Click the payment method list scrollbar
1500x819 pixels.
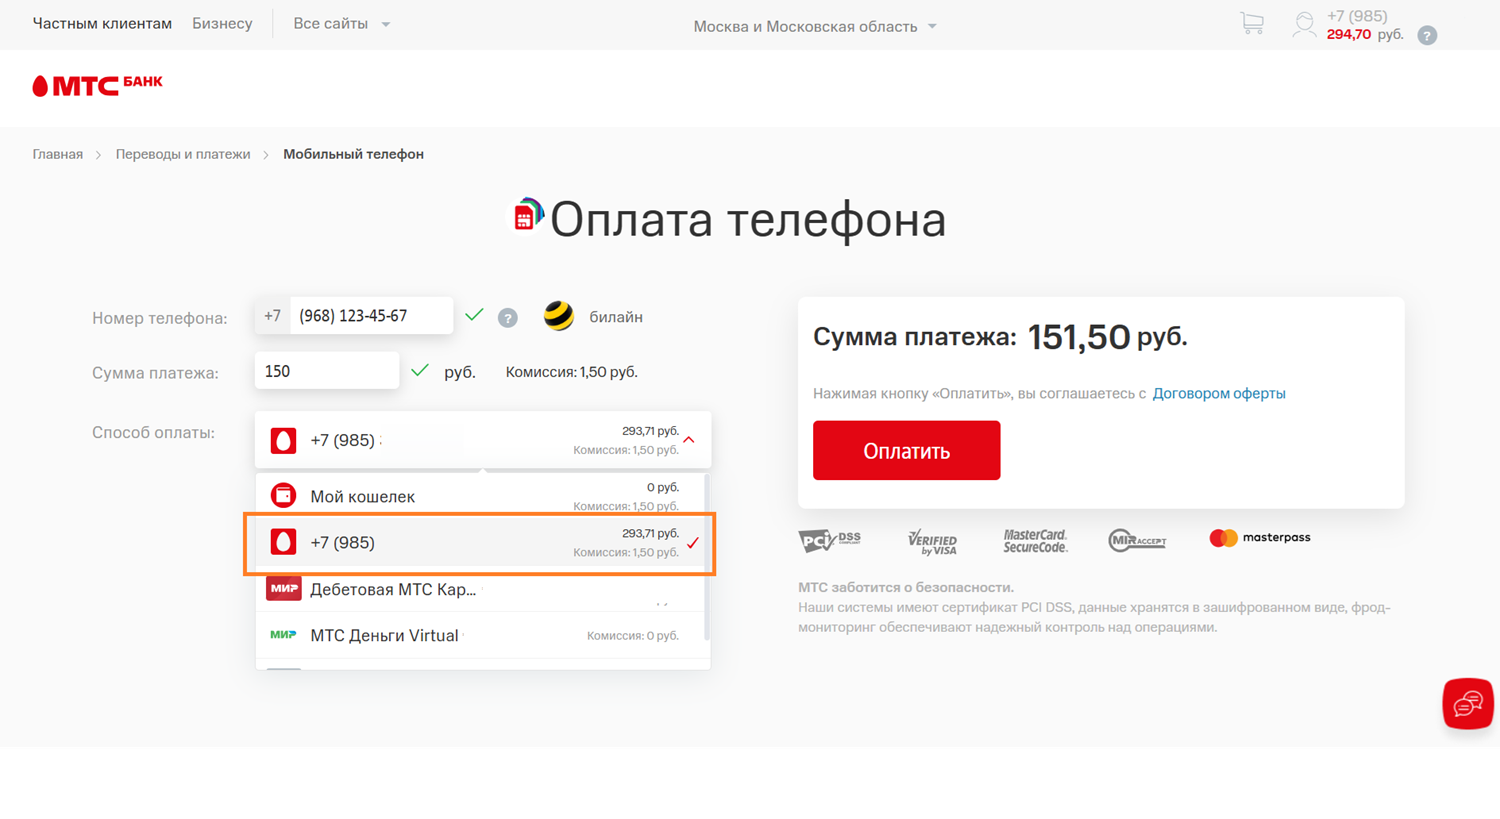[707, 556]
